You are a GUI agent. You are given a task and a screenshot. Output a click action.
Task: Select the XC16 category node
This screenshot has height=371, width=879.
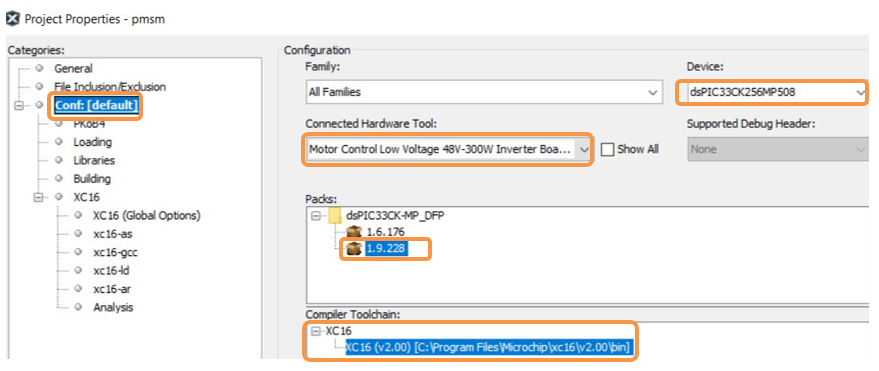tap(86, 197)
